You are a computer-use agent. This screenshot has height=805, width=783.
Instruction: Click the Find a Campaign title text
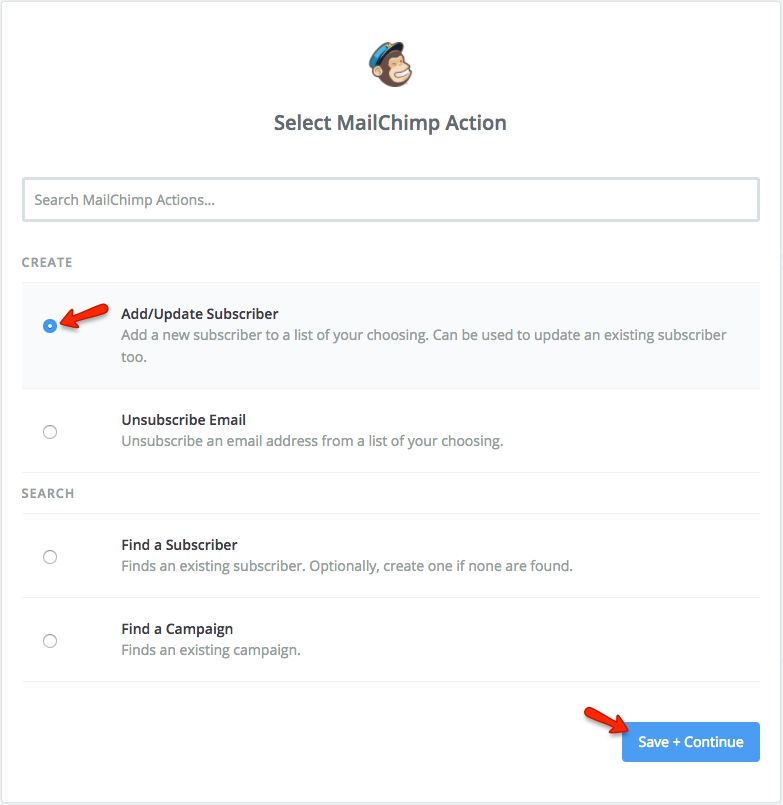177,629
